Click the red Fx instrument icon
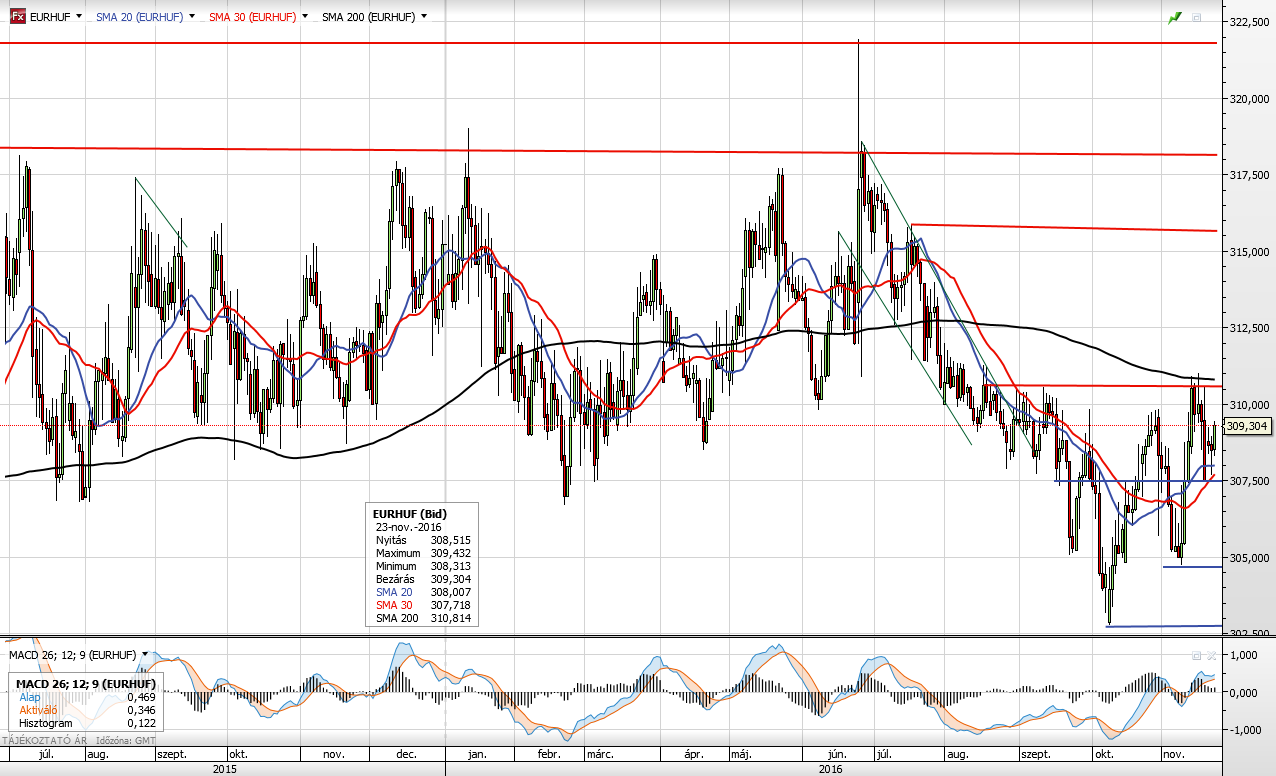Viewport: 1276px width, 776px height. [x=19, y=17]
